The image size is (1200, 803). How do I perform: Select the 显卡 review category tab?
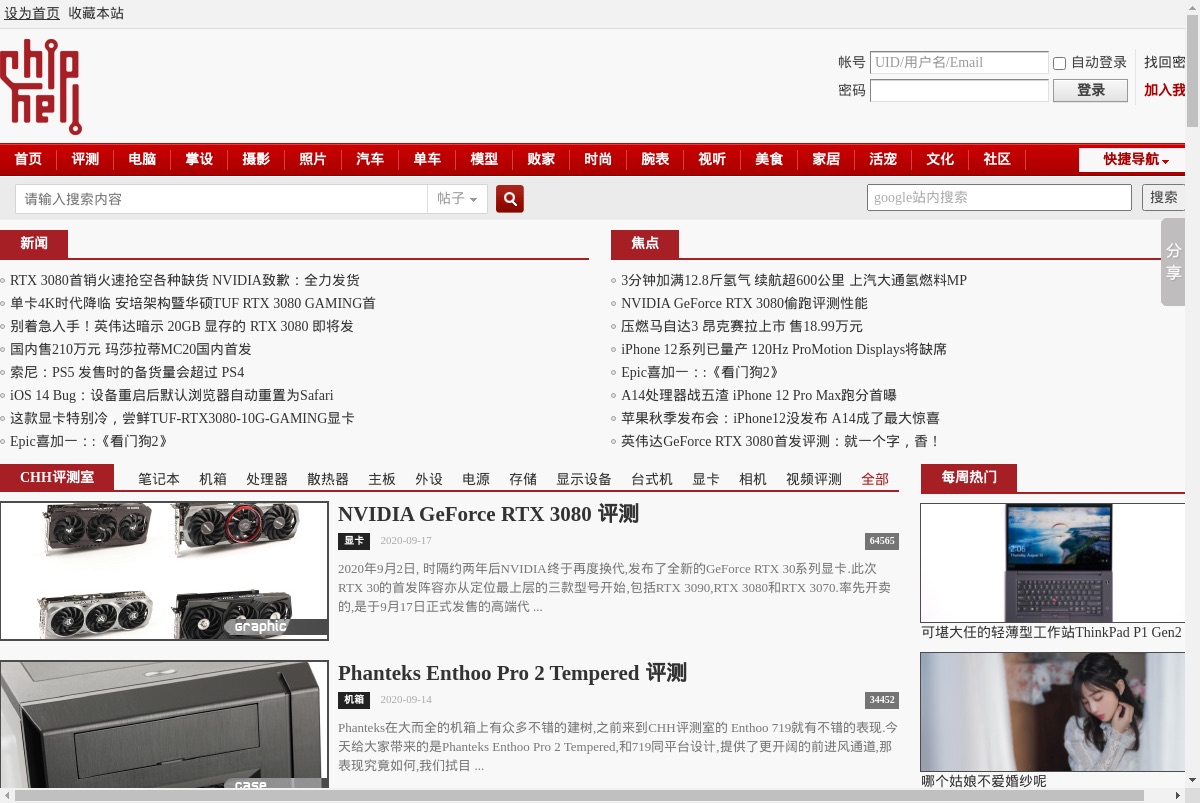point(706,479)
